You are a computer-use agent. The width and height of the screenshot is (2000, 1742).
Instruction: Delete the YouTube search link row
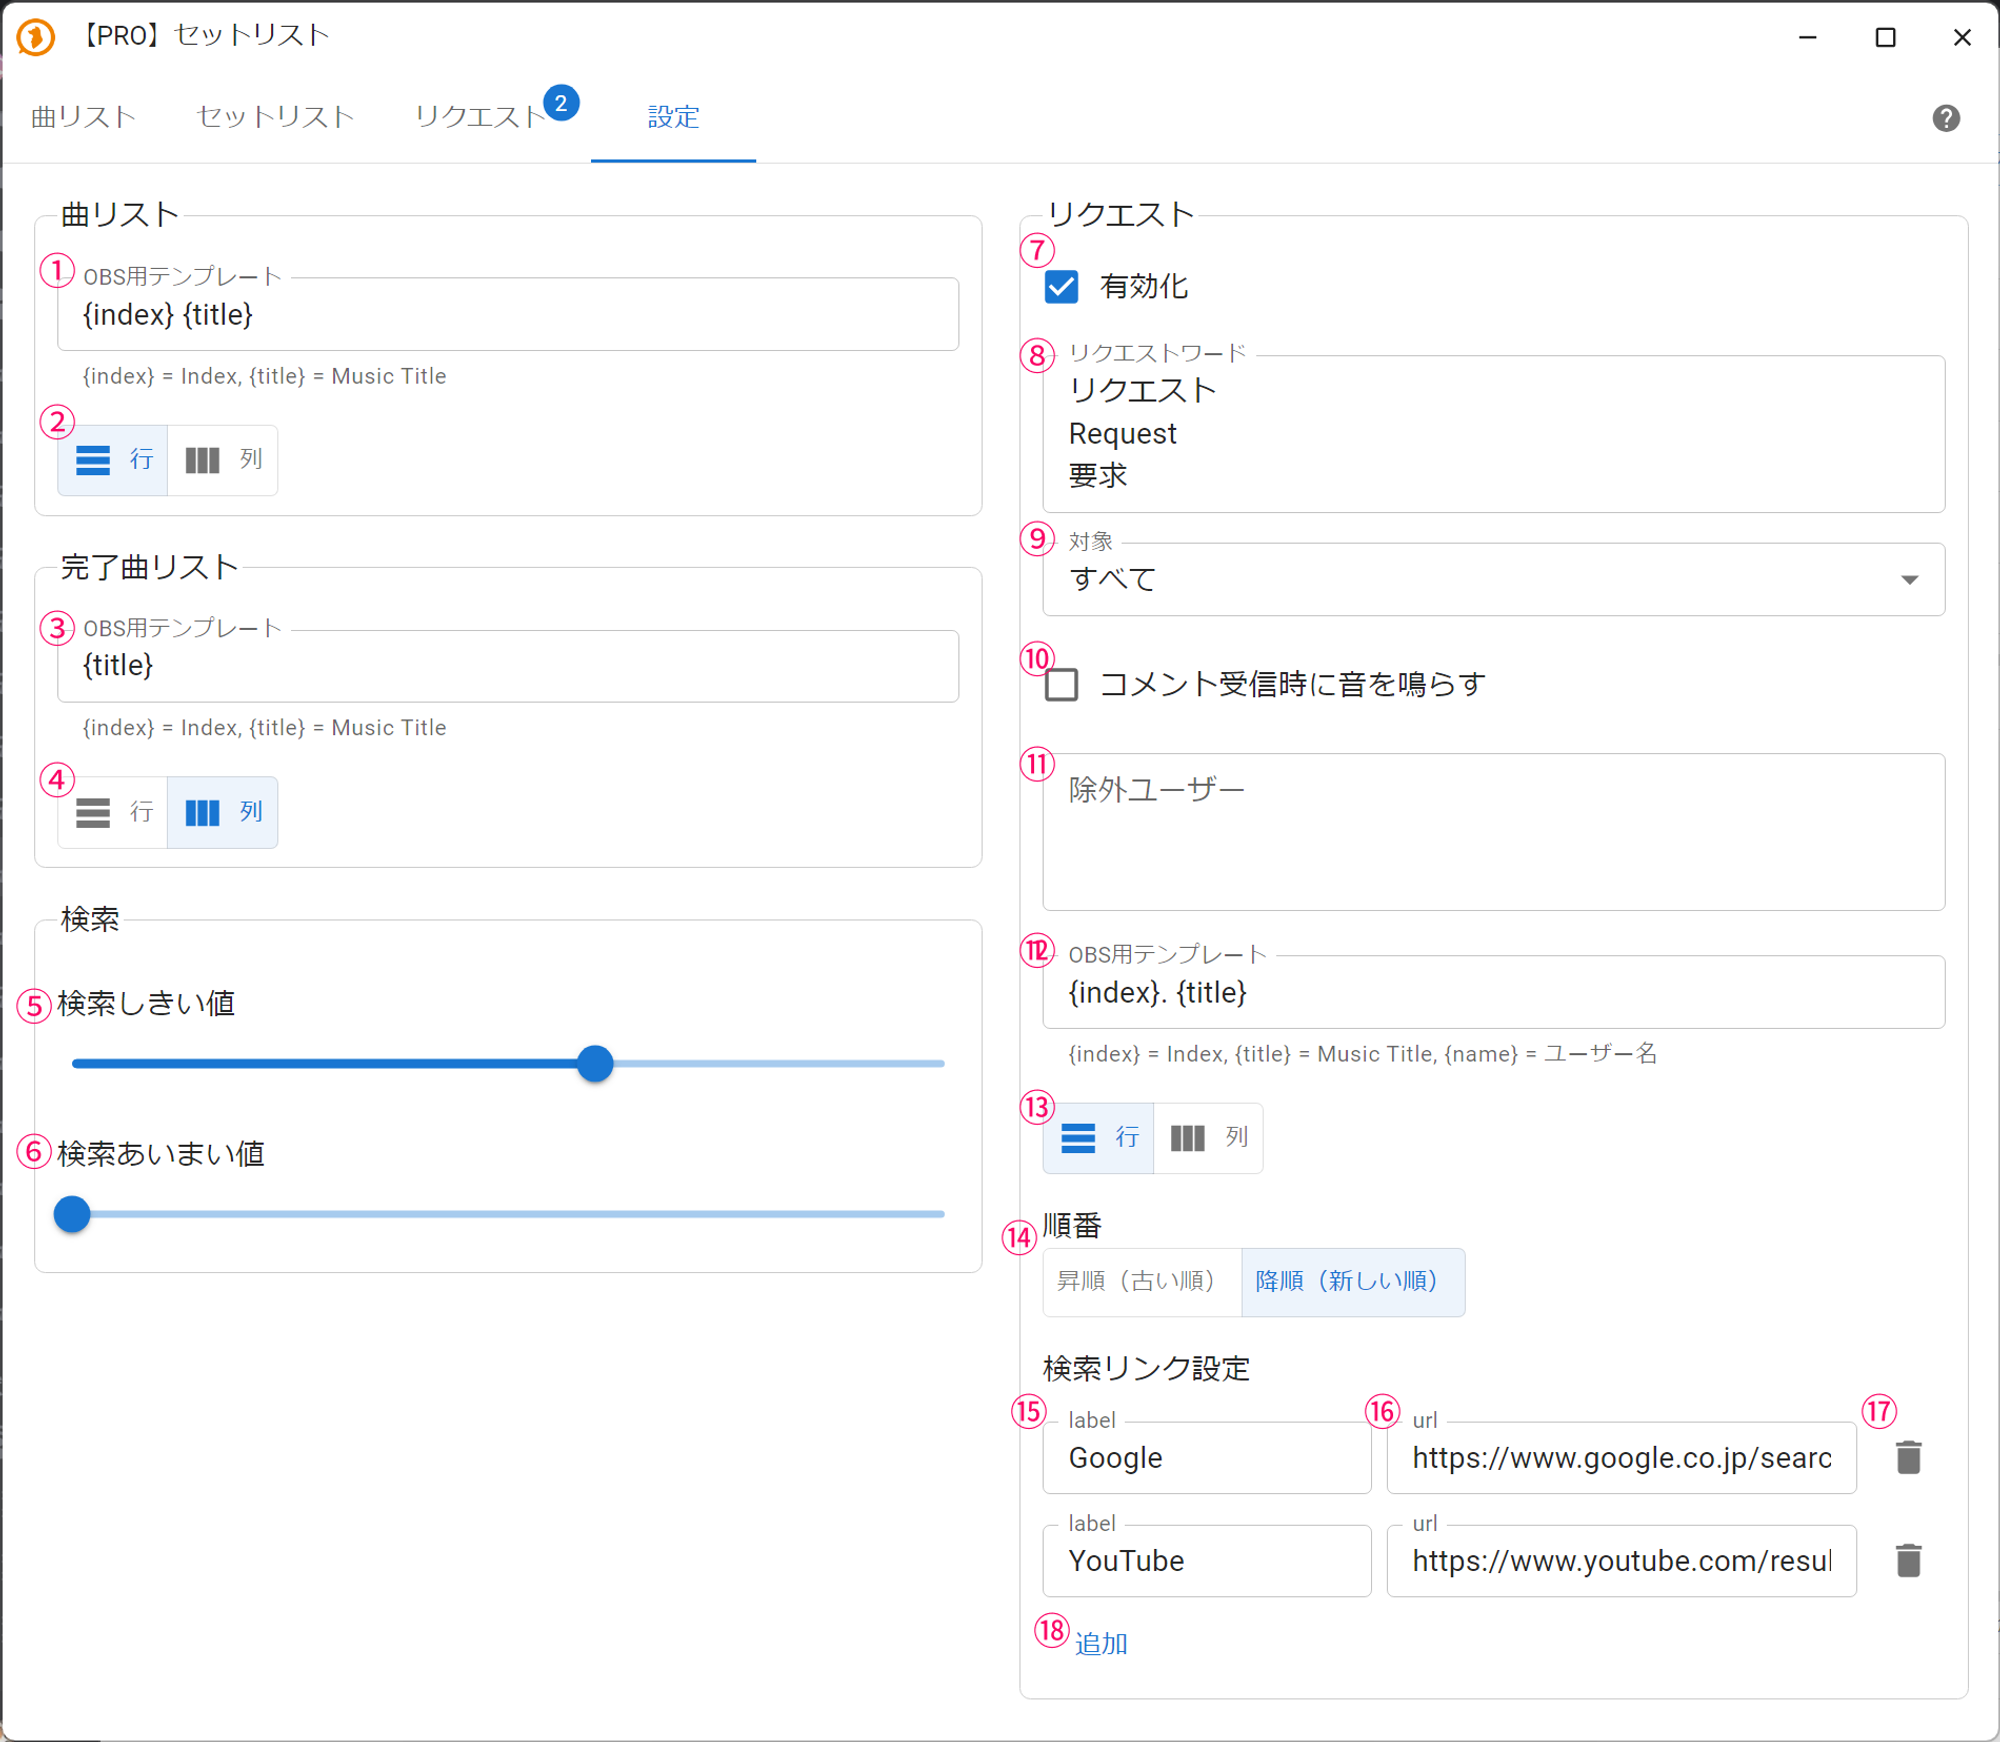pos(1908,1561)
